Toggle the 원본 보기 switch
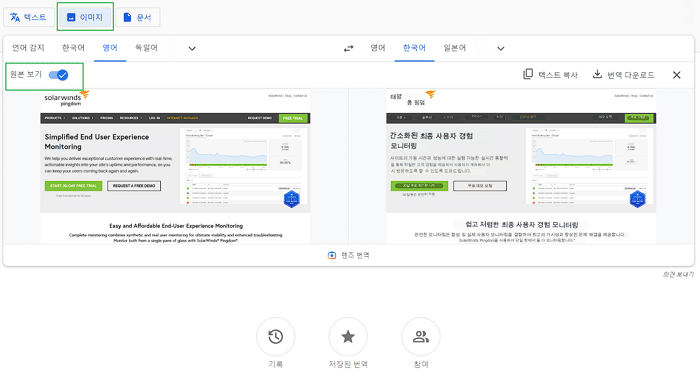 coord(58,75)
